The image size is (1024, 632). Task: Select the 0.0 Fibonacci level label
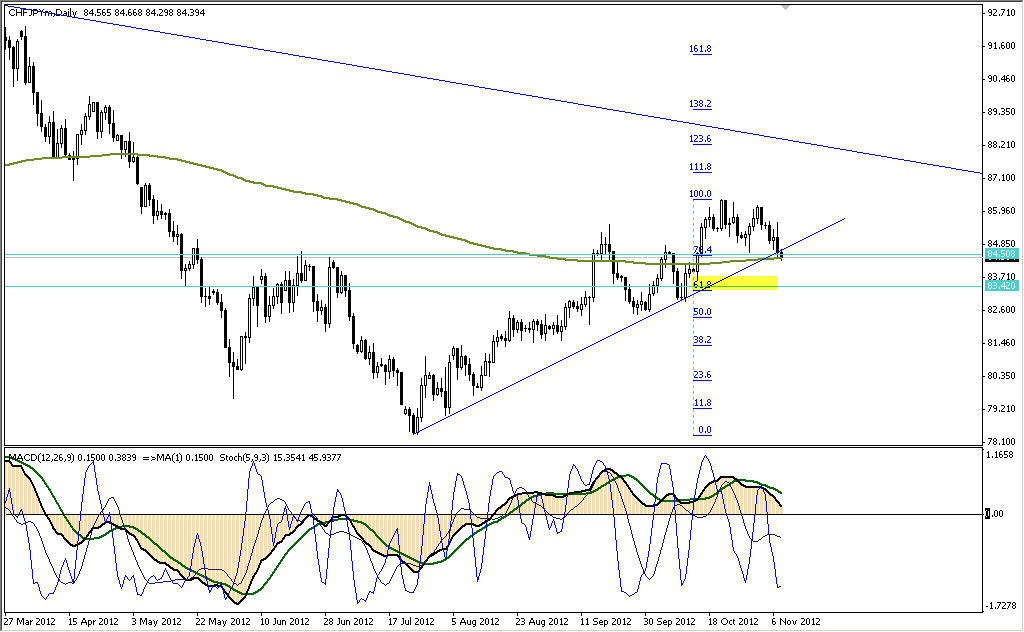pos(705,430)
